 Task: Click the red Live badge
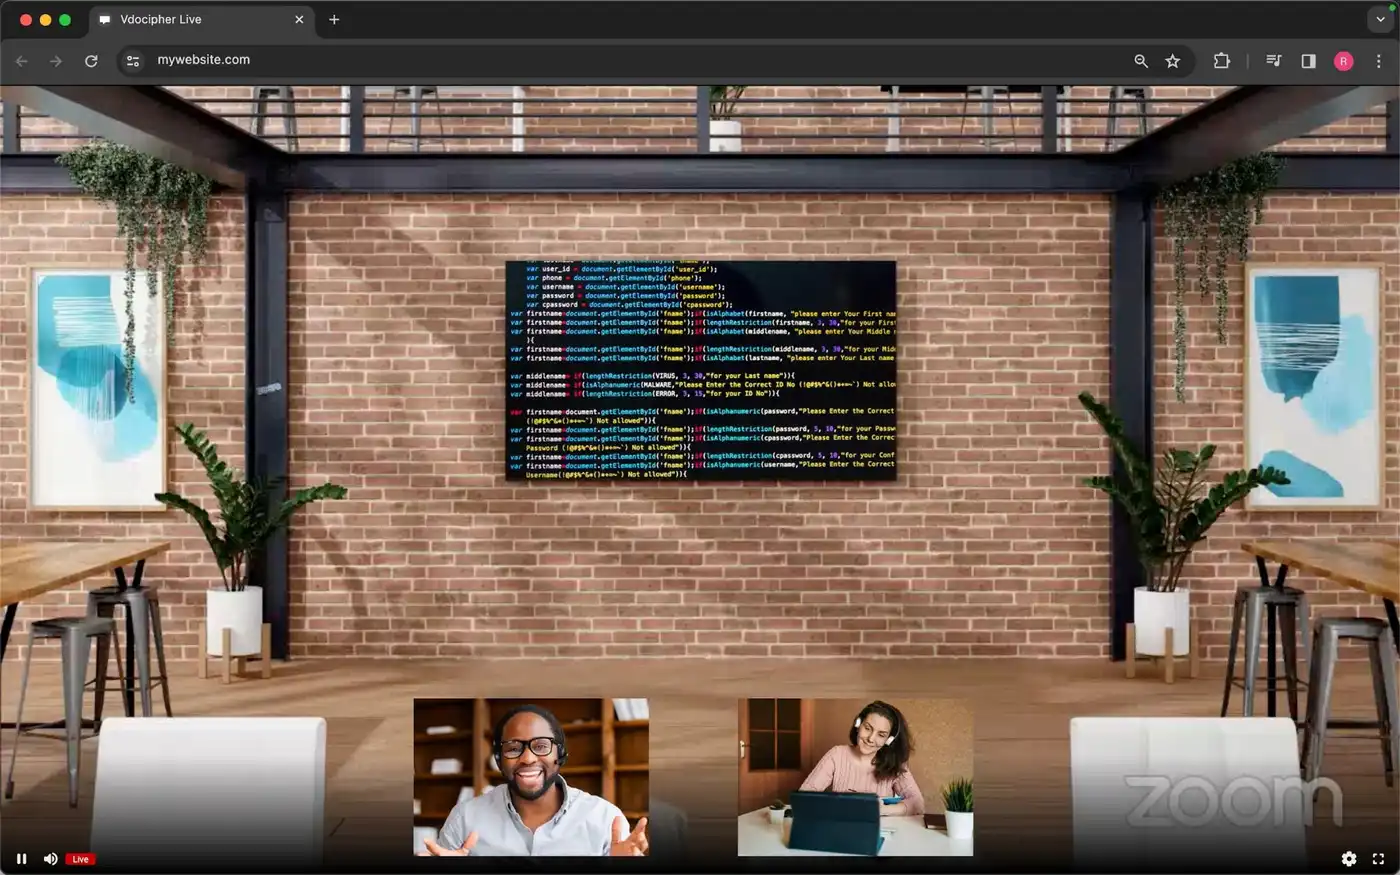point(80,859)
